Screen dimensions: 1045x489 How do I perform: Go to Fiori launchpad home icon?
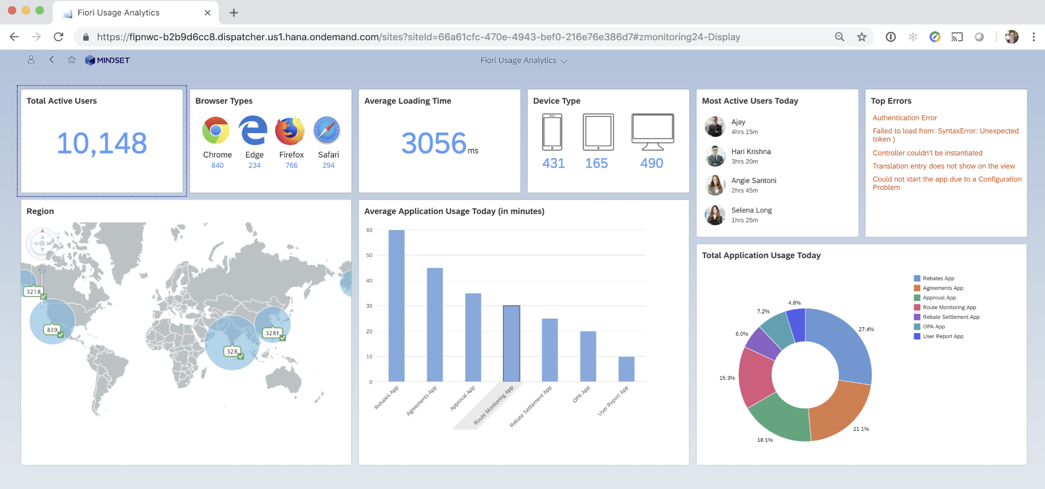[71, 60]
